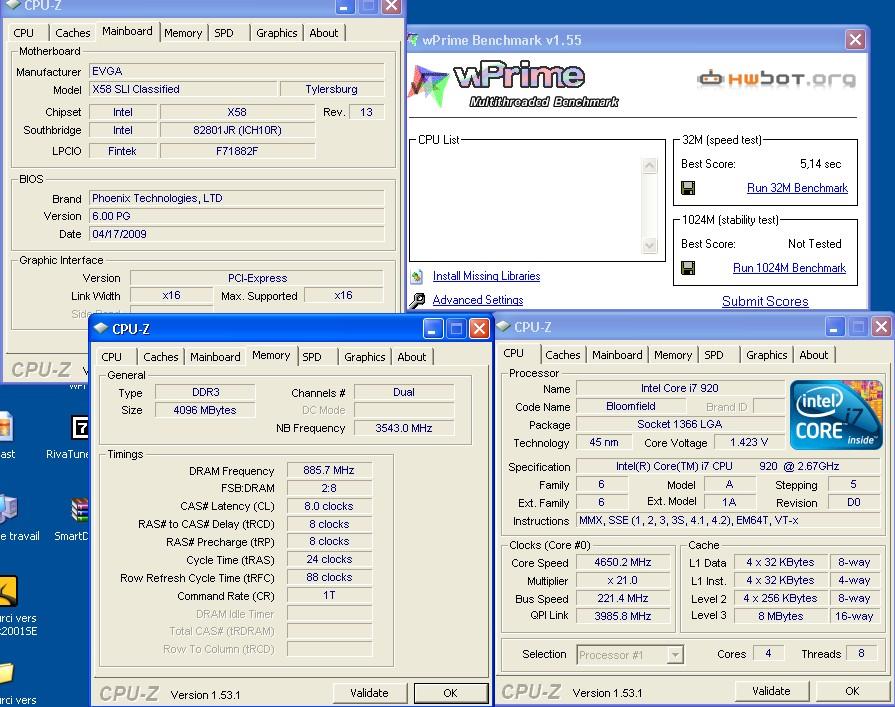Open Memory tab in processor window
895x707 pixels.
pos(672,355)
